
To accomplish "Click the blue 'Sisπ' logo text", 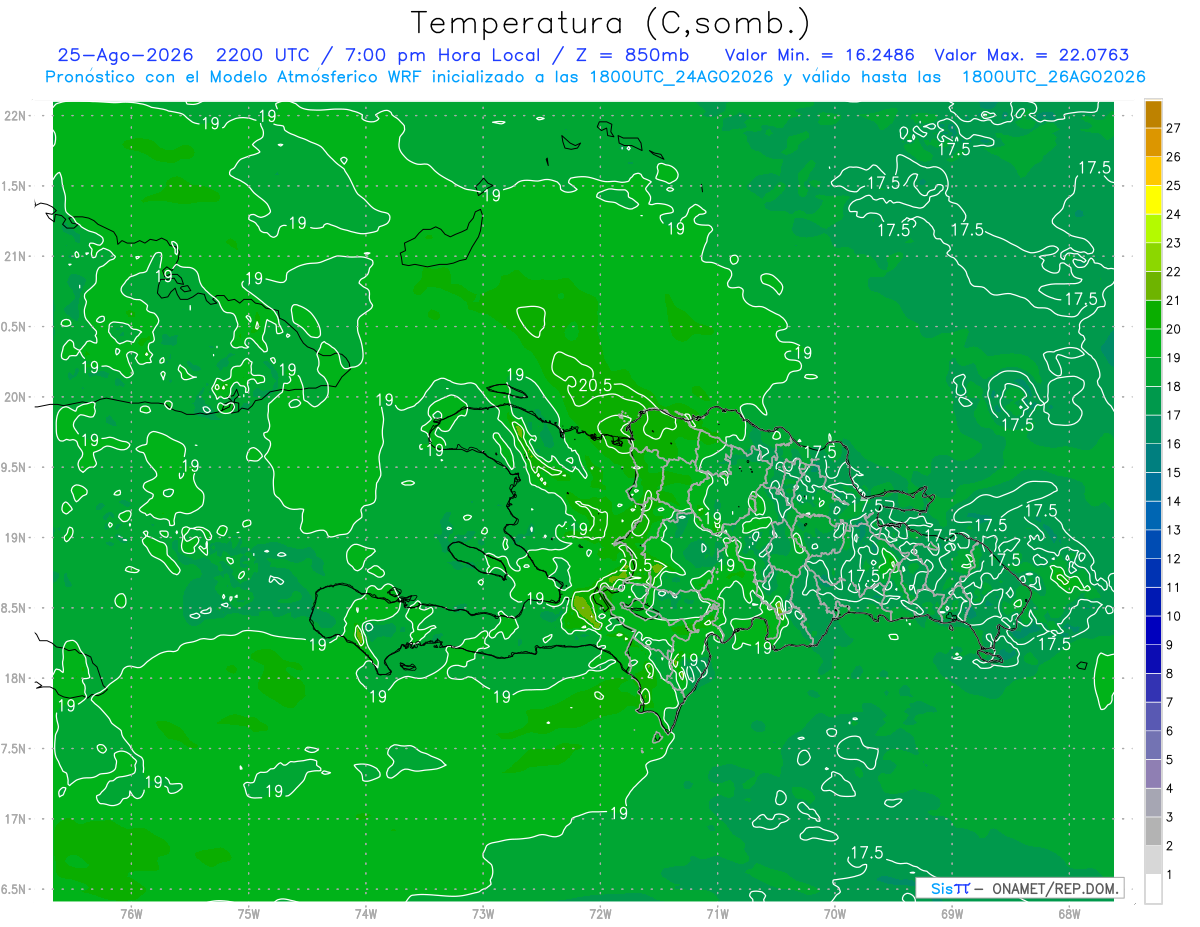I will tap(950, 888).
